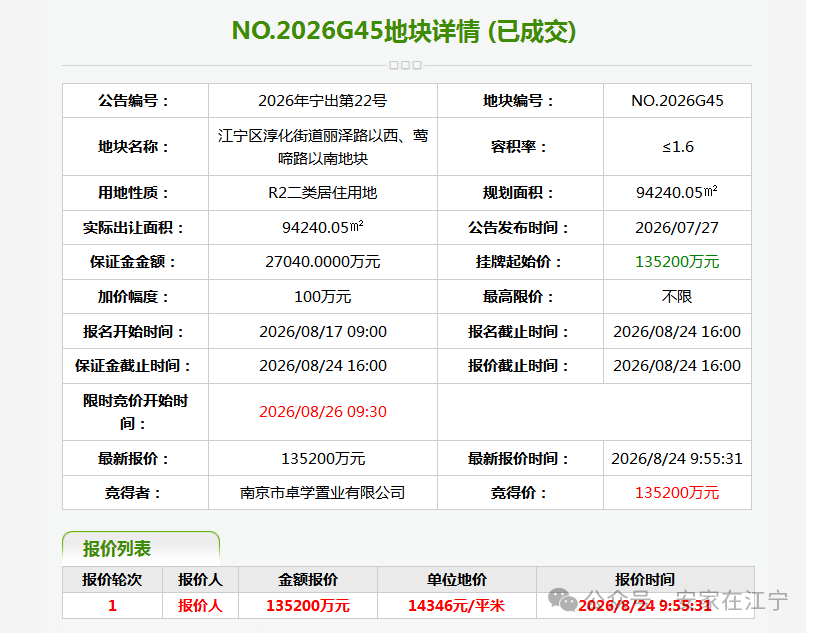This screenshot has height=633, width=815.
Task: Select the red 限时竞价开始时间 value 2026/08/26 09:30
Action: pos(323,412)
